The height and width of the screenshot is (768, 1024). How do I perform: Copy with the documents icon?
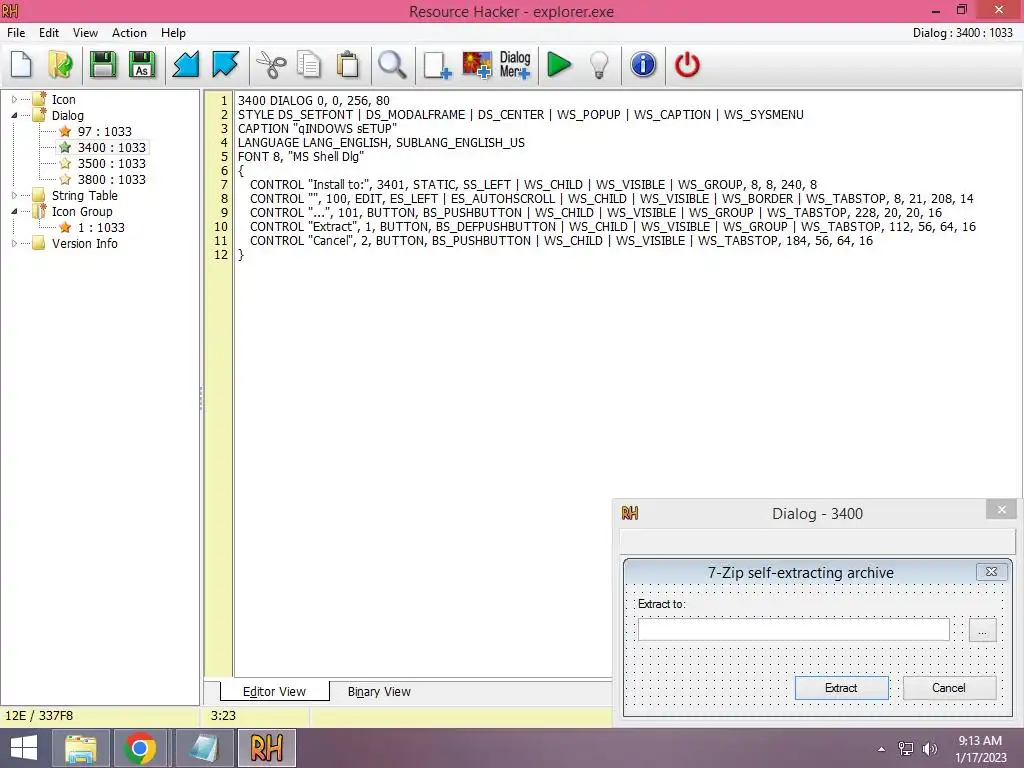[309, 65]
